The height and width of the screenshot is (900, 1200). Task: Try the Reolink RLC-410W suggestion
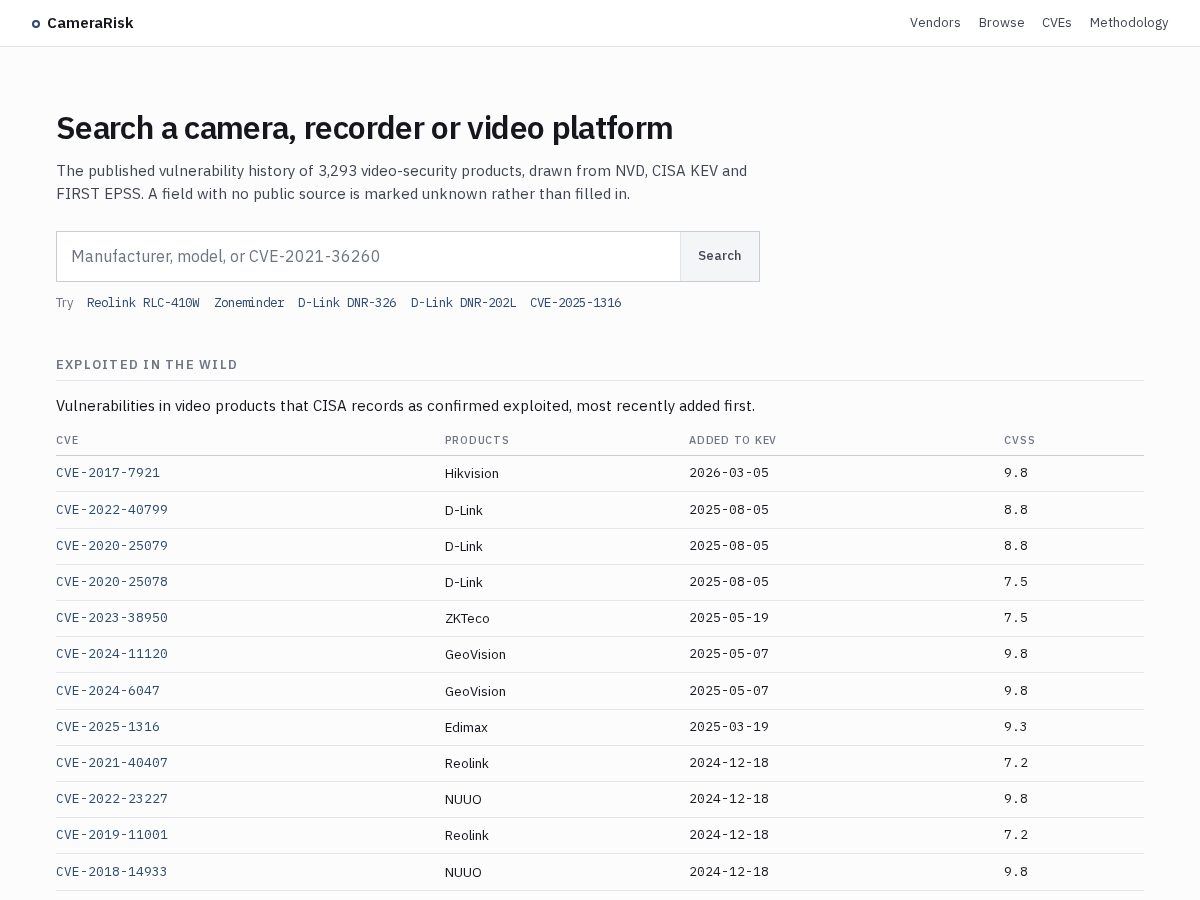[143, 303]
